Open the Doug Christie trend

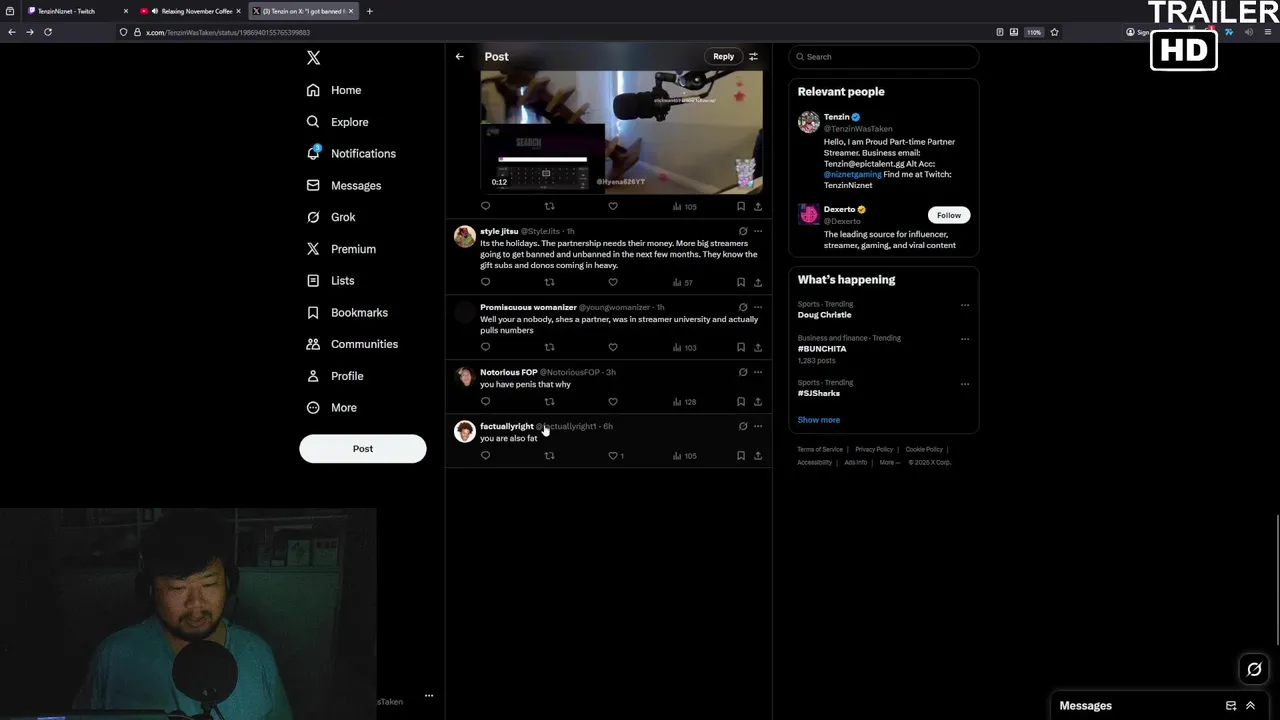point(825,315)
